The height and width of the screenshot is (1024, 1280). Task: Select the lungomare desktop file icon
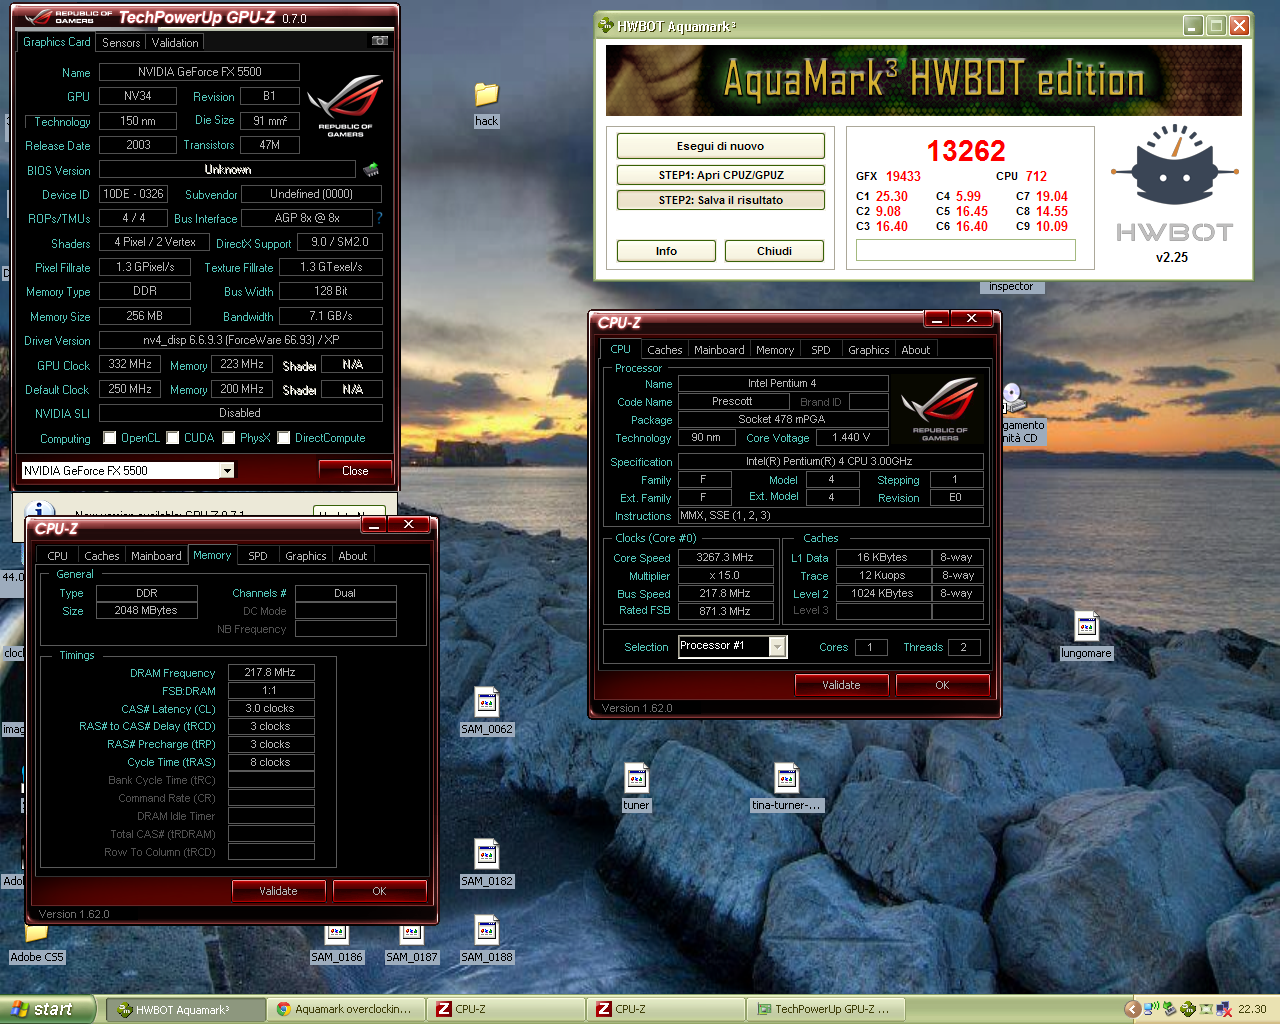1087,627
